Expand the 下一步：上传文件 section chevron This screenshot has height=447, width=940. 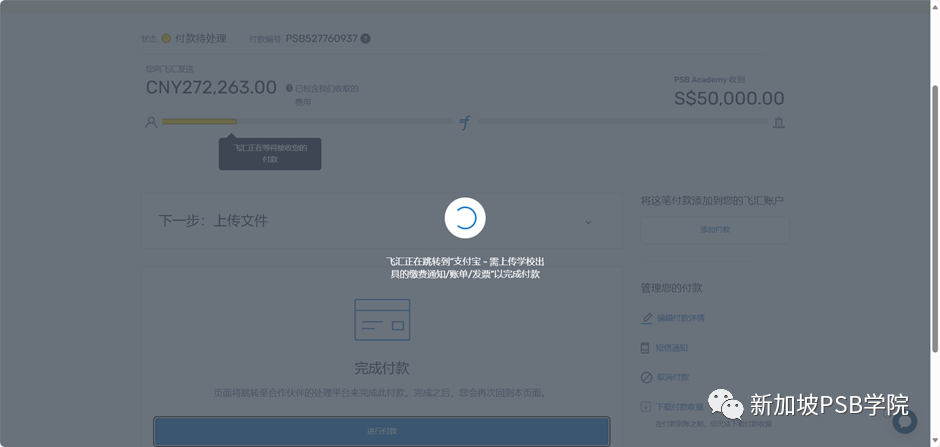[588, 221]
